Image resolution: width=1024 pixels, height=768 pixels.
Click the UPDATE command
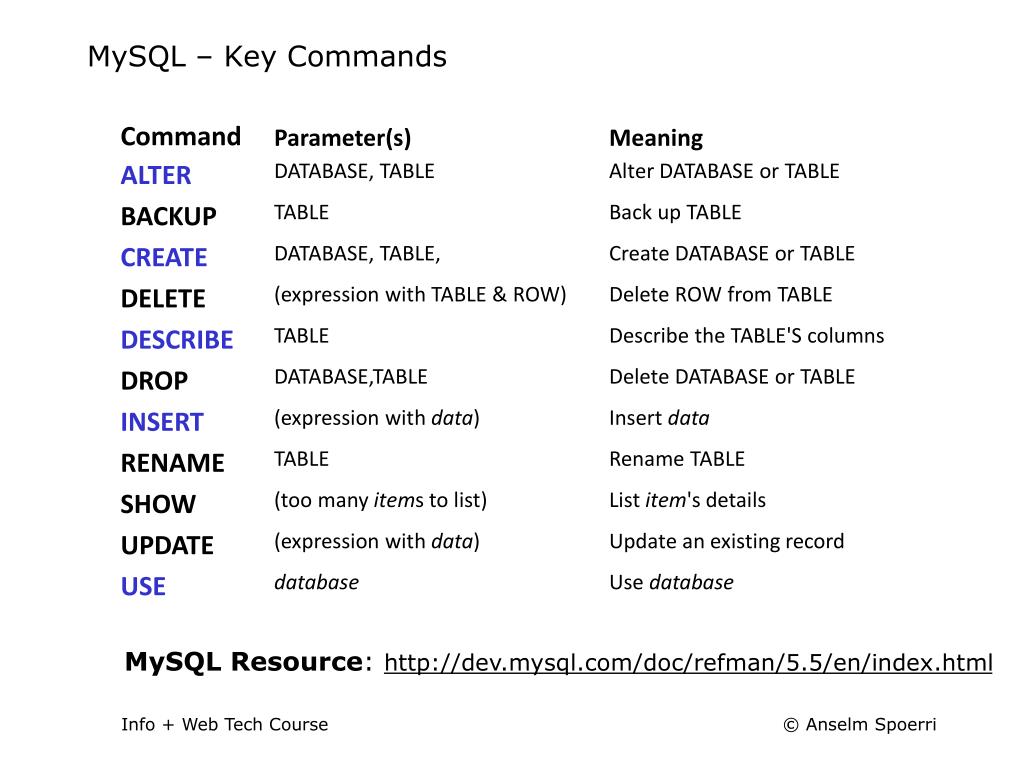[x=167, y=545]
